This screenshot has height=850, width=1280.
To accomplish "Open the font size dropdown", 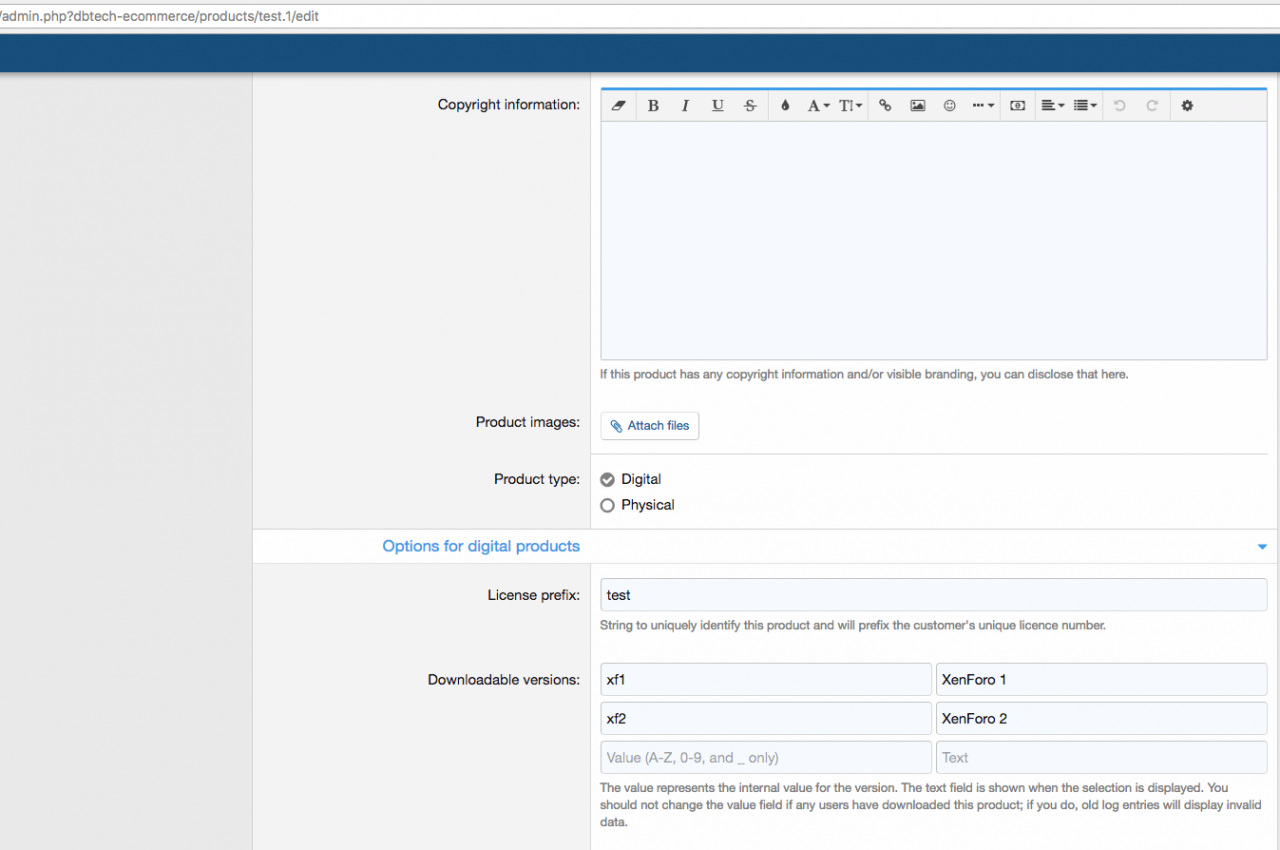I will click(x=850, y=106).
